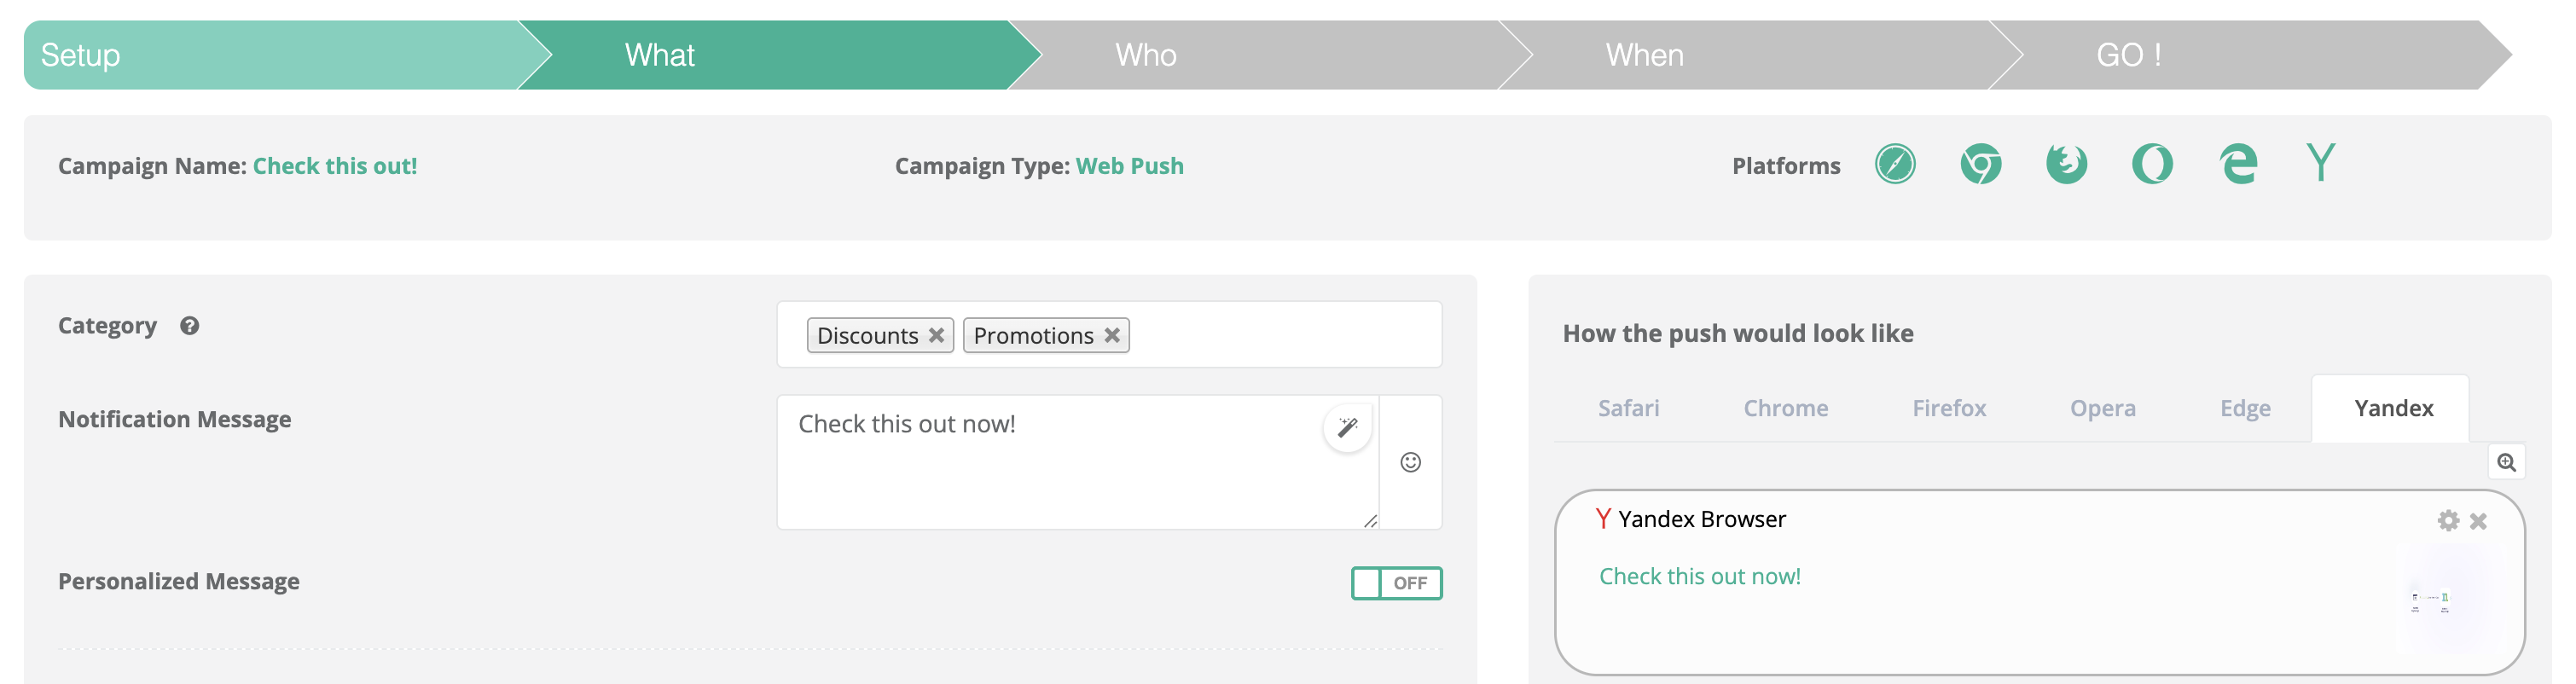Remove the Promotions category tag

[1112, 335]
